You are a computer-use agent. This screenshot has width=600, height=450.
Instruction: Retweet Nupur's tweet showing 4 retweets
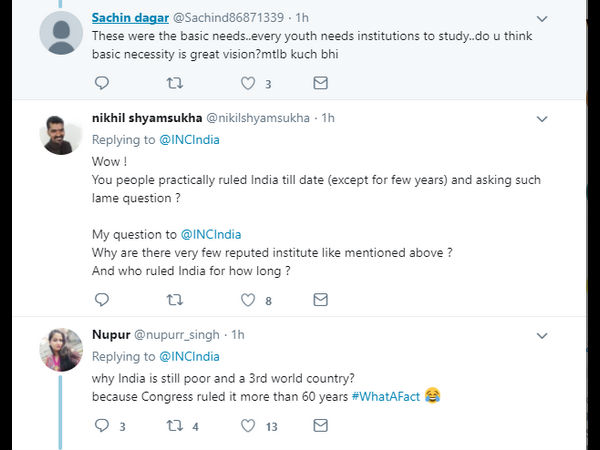[x=174, y=425]
